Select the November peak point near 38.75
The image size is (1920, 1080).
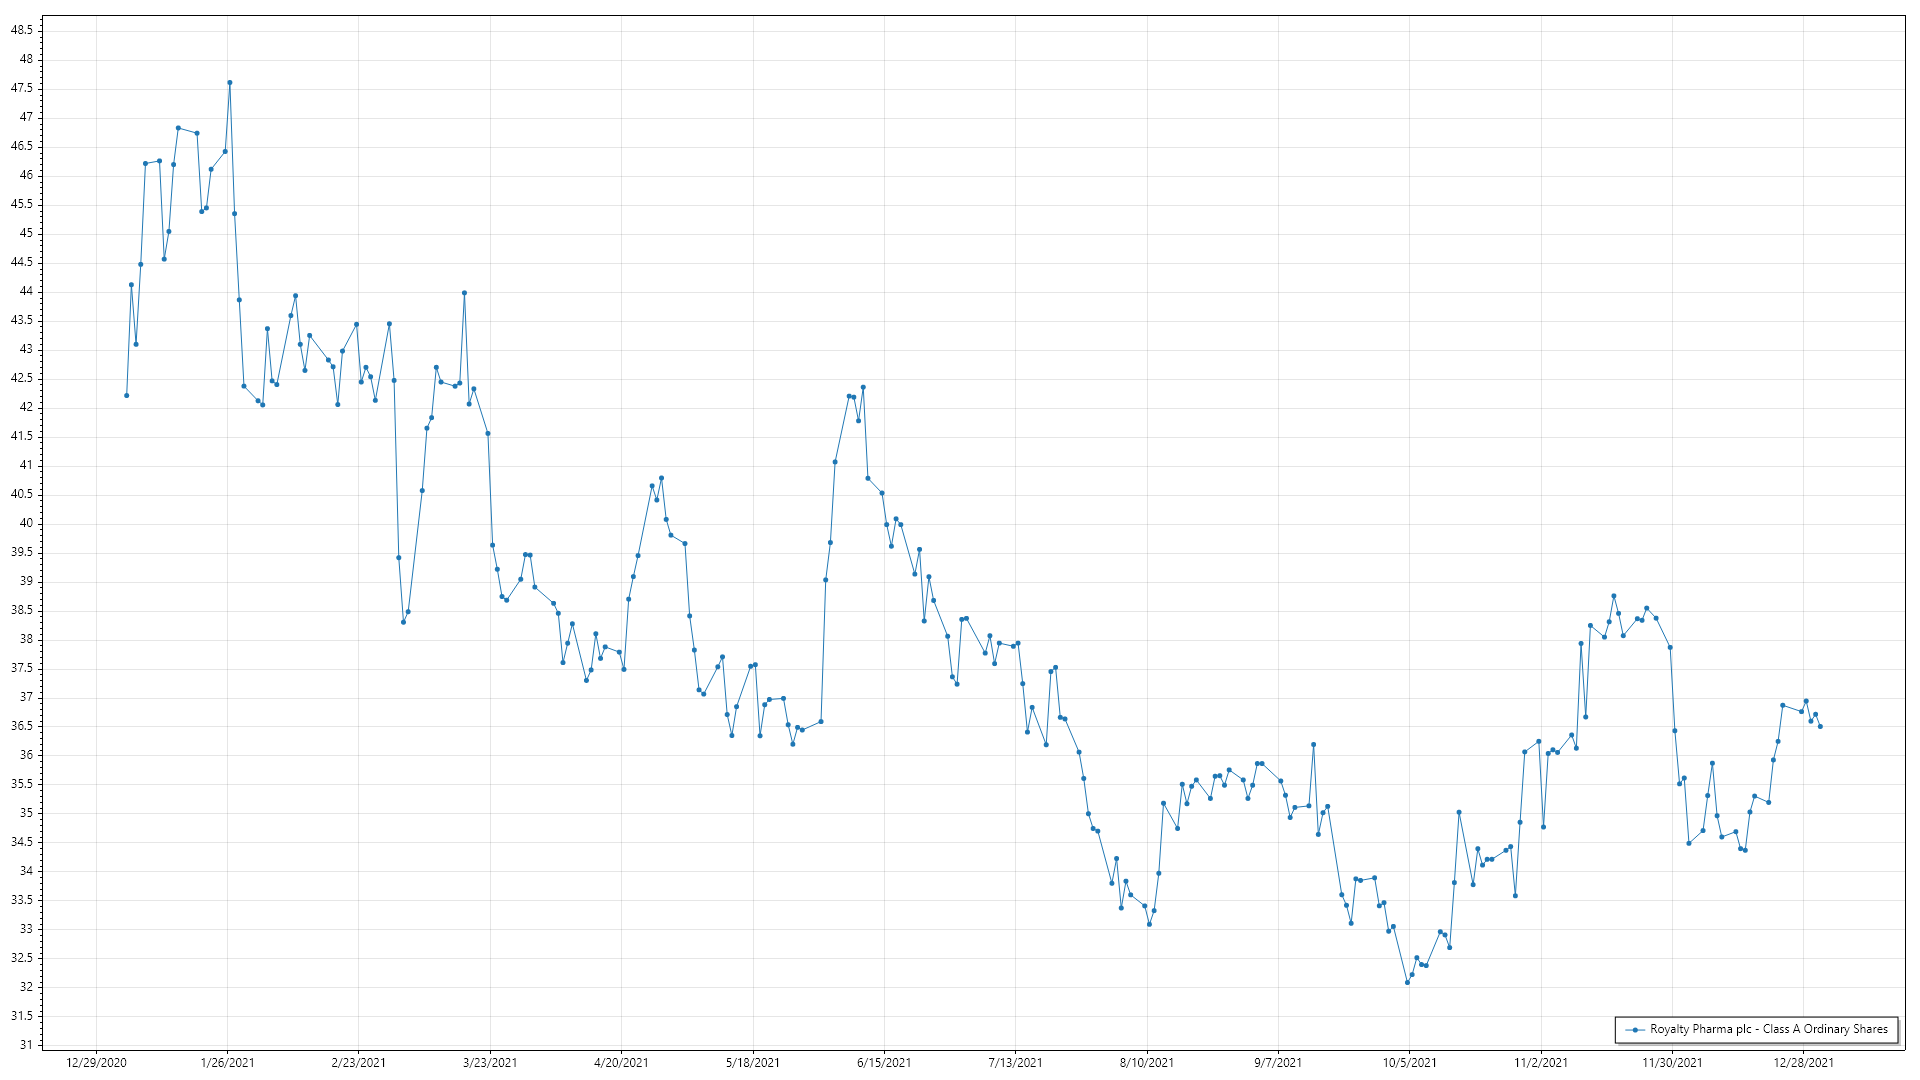pos(1613,596)
